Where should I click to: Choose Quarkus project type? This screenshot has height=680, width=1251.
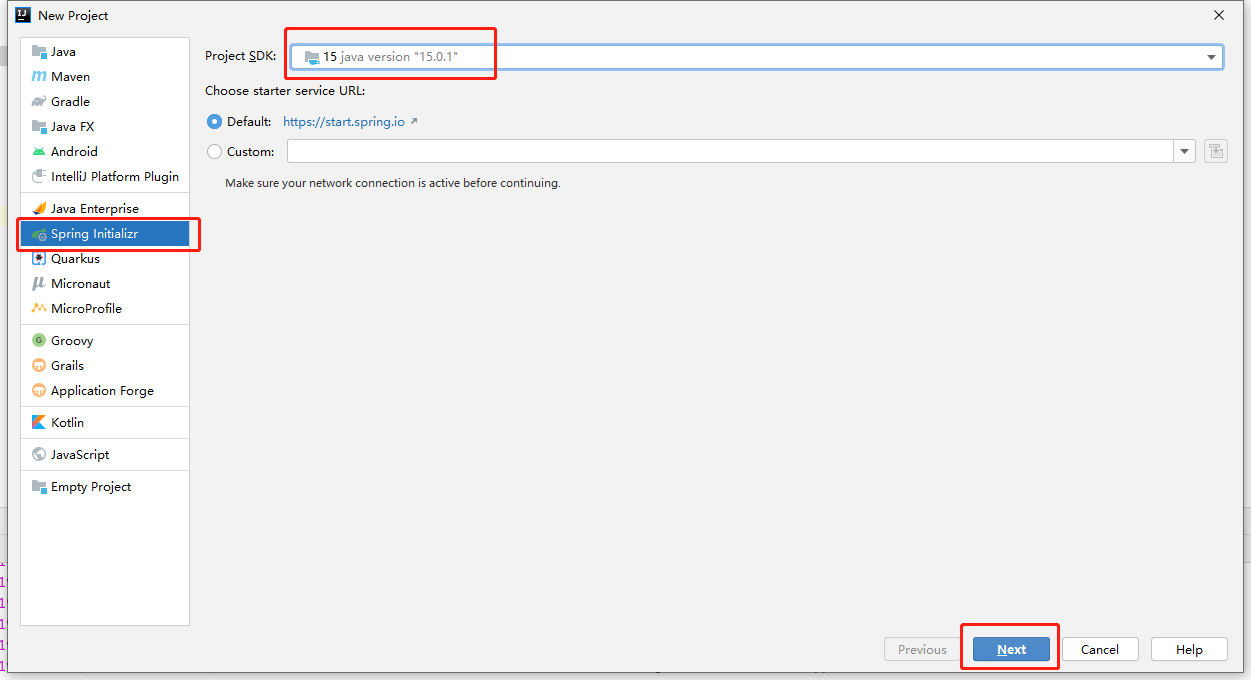105,259
